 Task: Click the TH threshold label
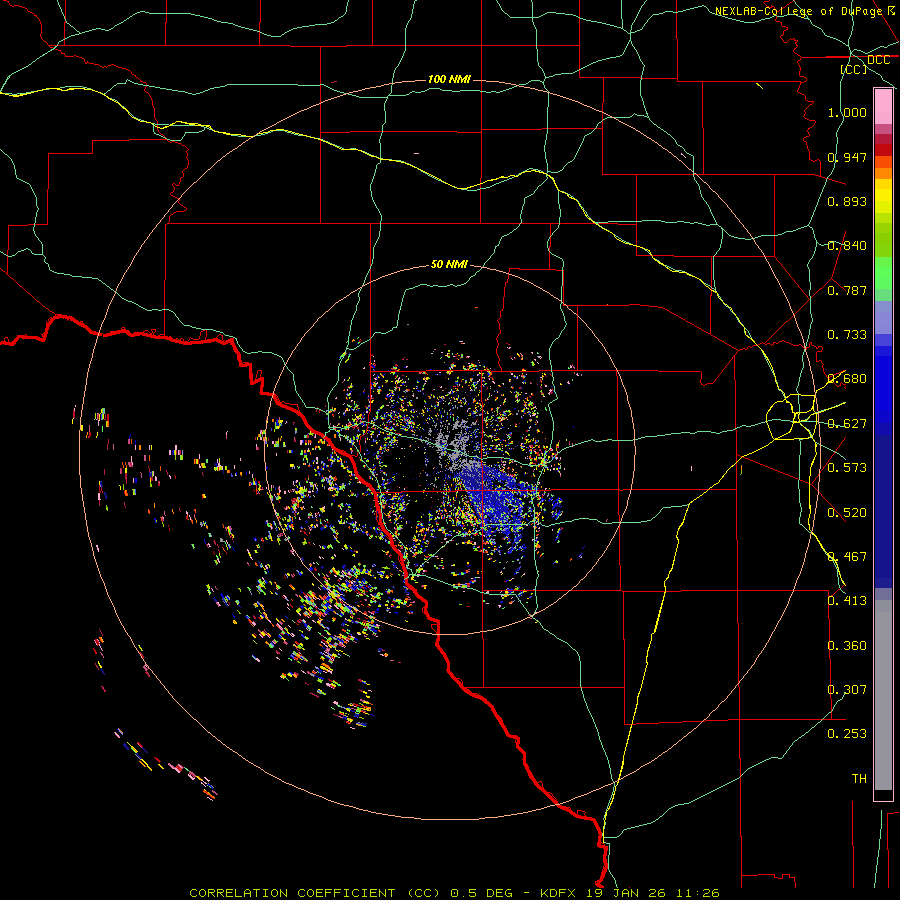click(859, 779)
